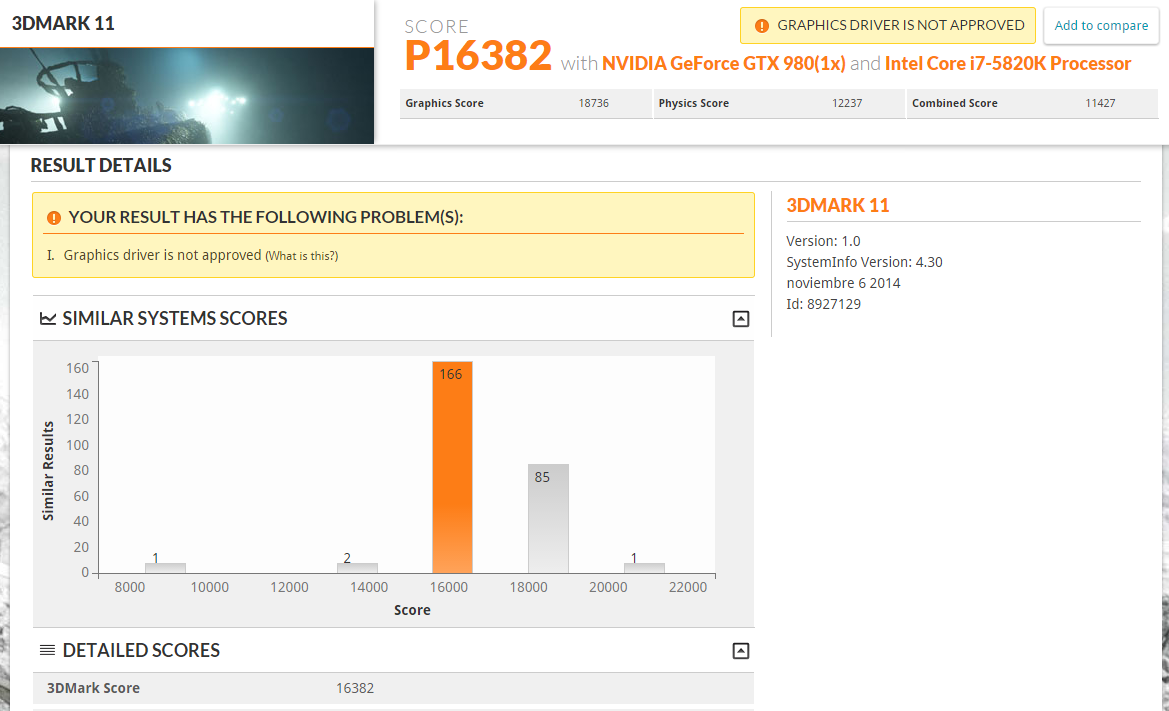Click the chart icon beside Similar Systems Scores

click(x=48, y=318)
